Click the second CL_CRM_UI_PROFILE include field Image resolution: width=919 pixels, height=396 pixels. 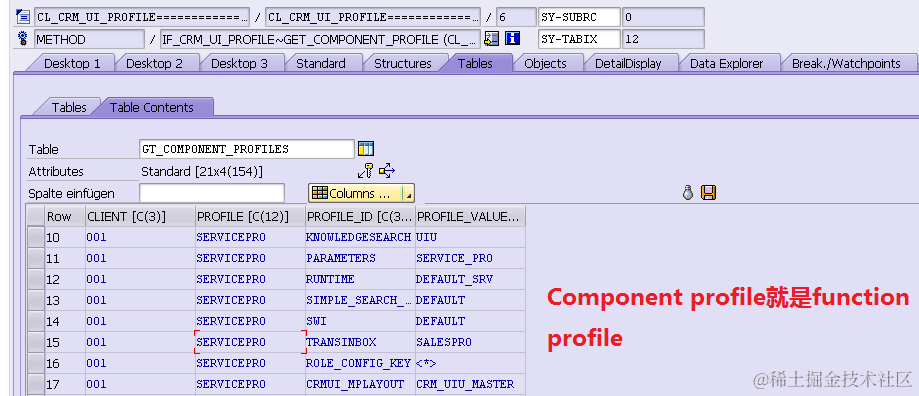click(x=373, y=17)
